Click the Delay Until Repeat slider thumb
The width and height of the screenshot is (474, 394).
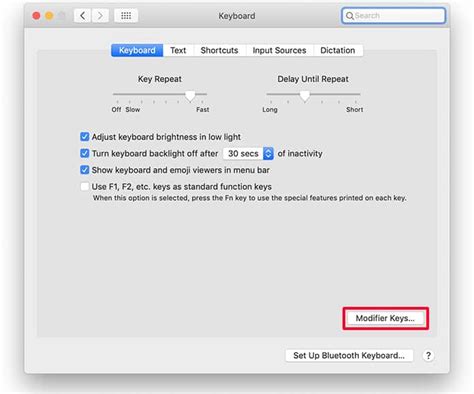[304, 96]
